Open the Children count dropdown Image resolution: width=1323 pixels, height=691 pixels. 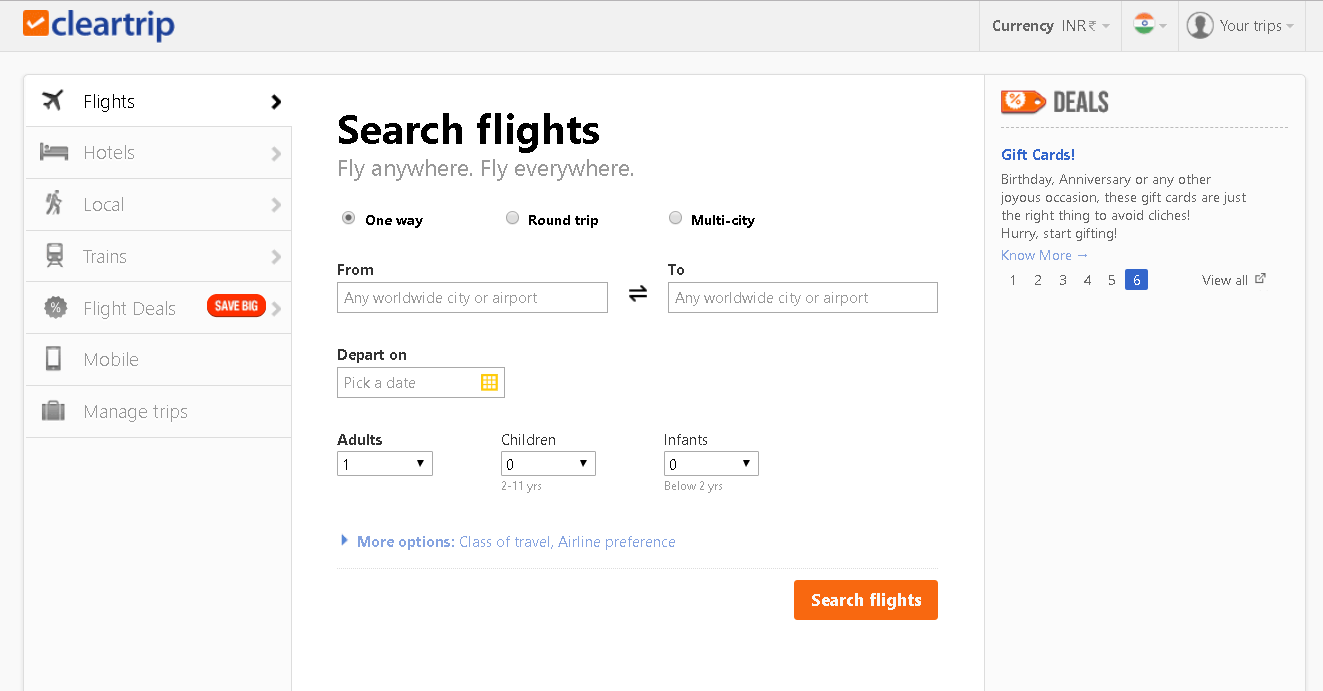[548, 464]
